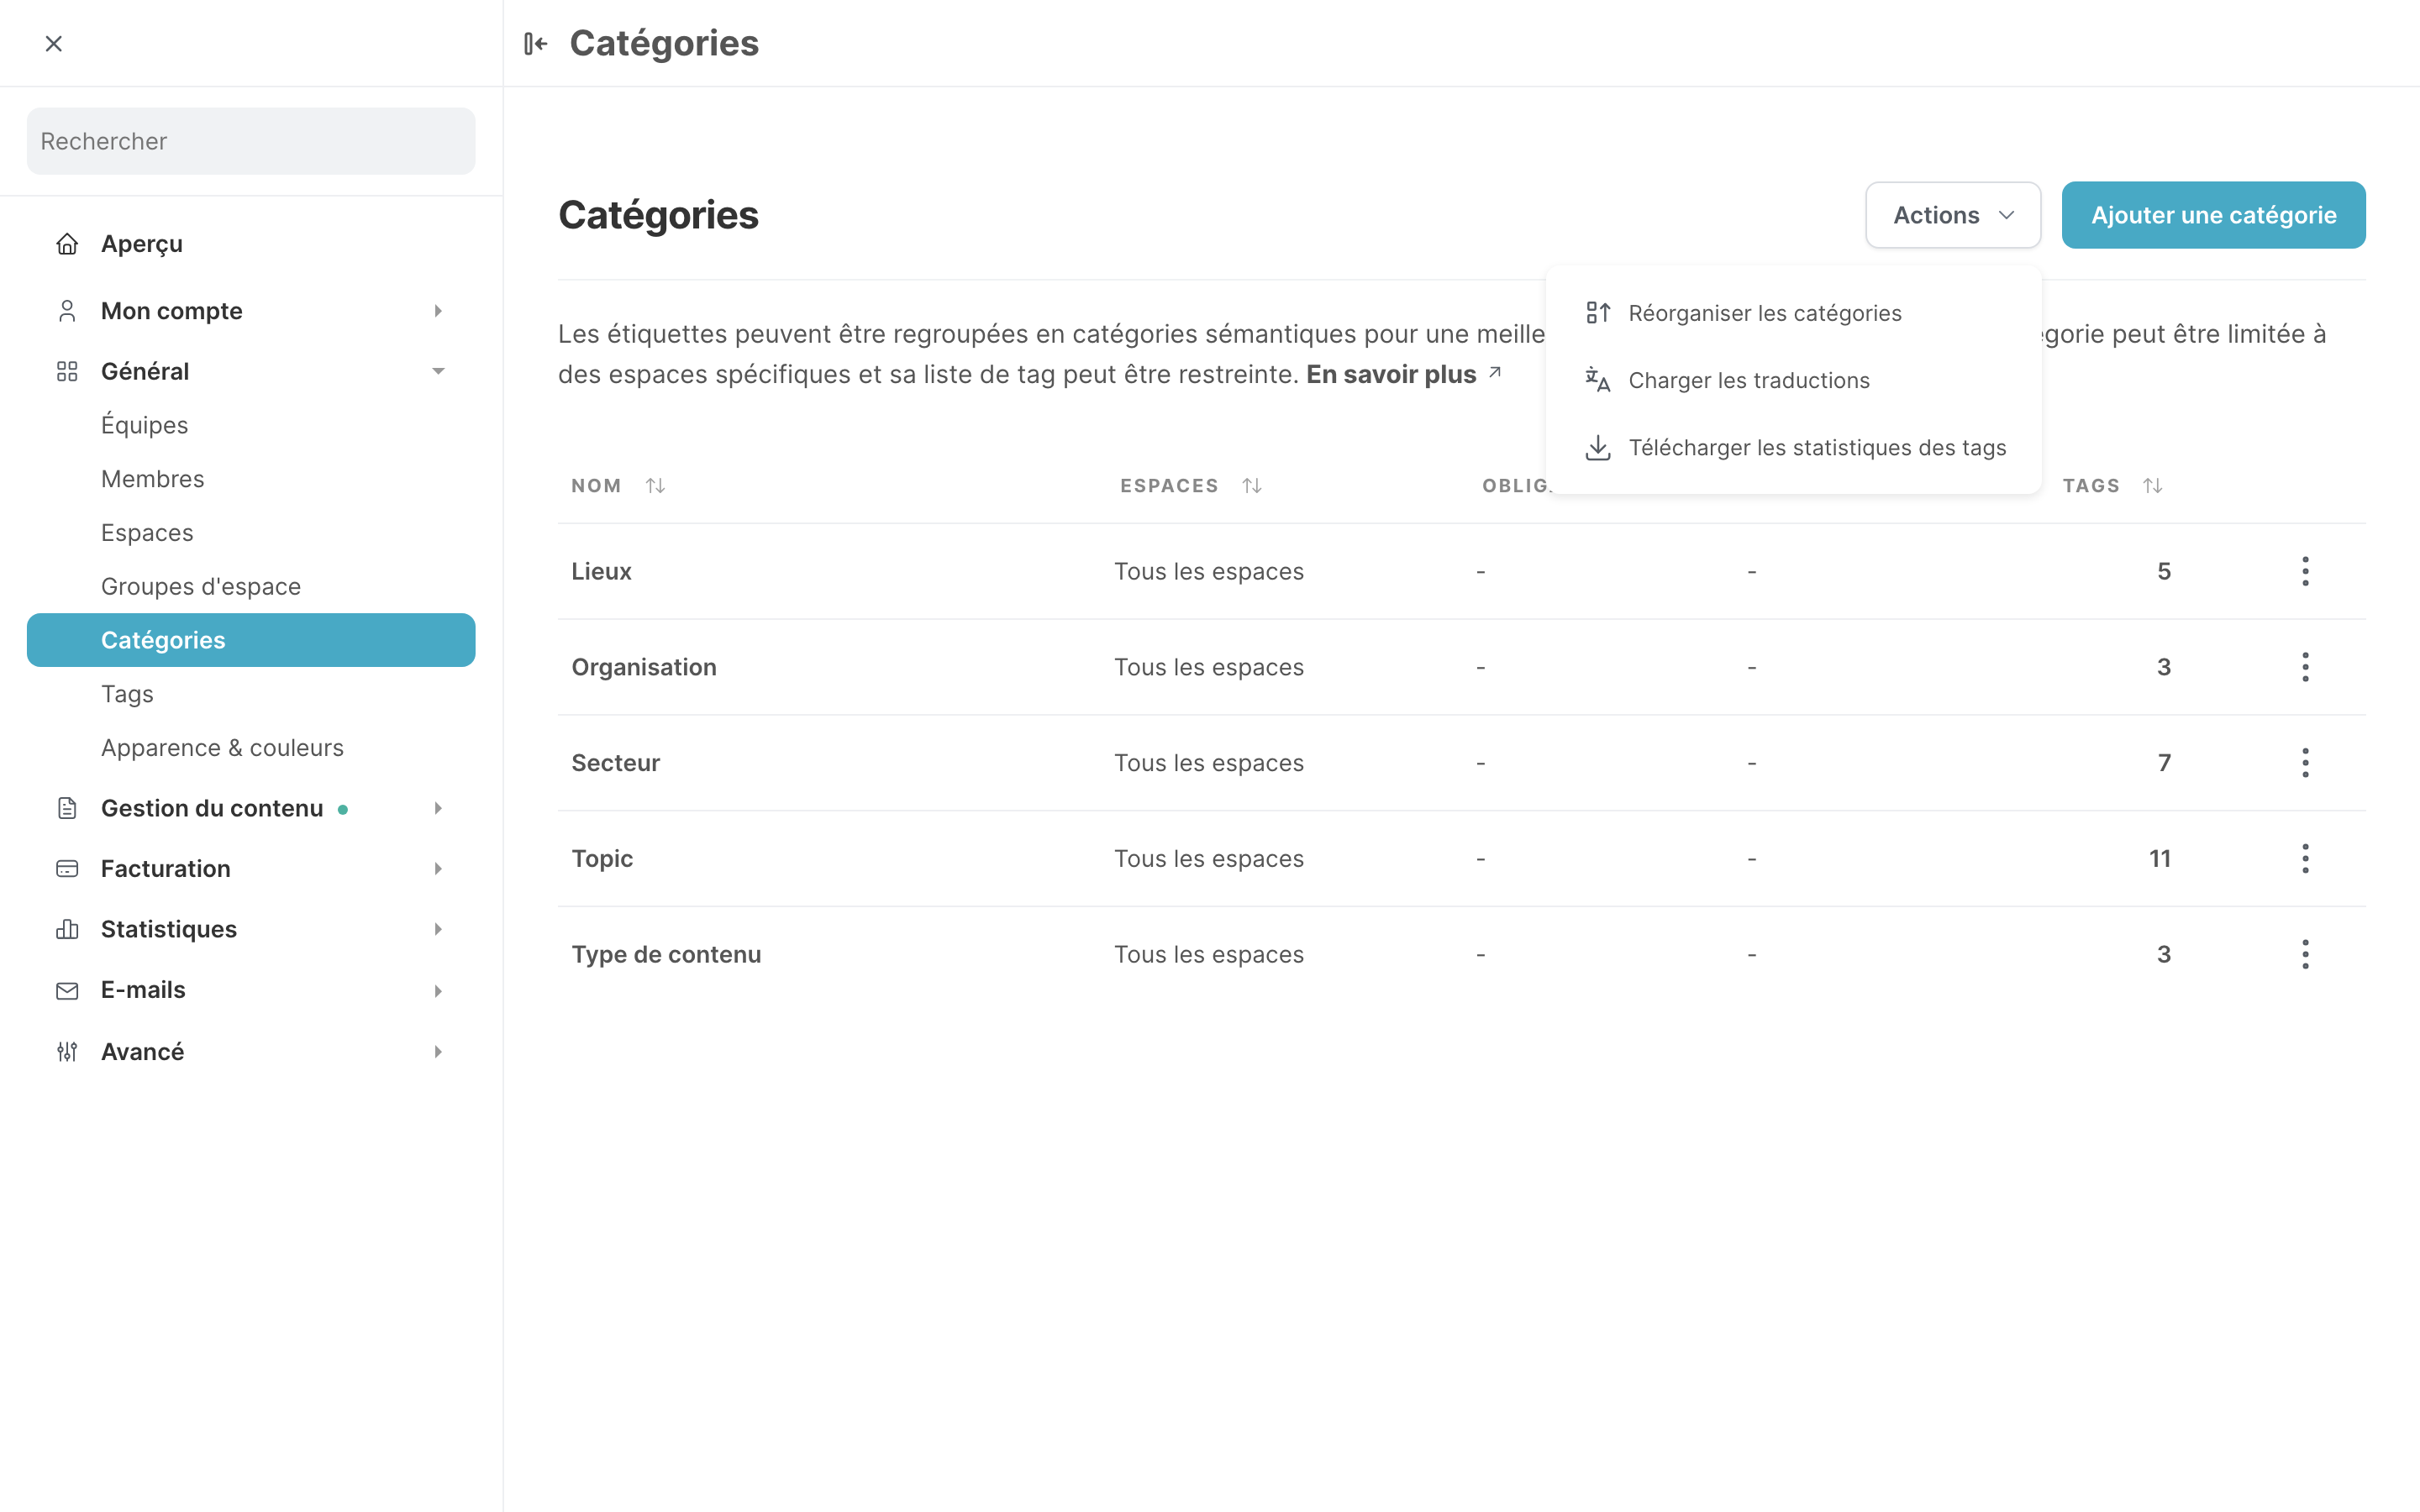Close the settings sidebar with the X icon
This screenshot has width=2420, height=1512.
click(54, 43)
